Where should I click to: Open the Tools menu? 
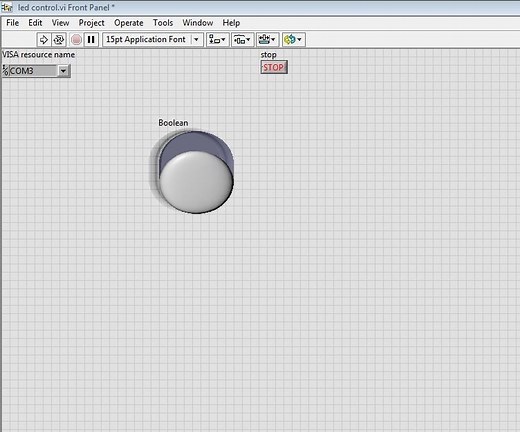(163, 23)
